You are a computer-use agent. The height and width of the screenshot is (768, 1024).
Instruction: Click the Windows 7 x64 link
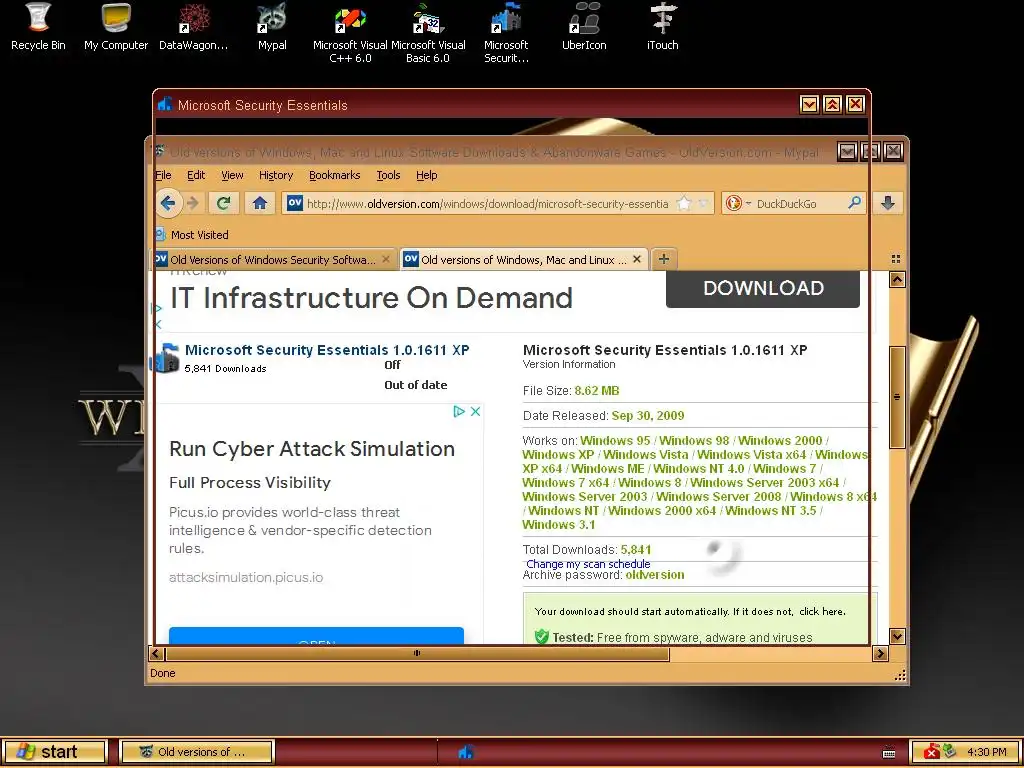pyautogui.click(x=566, y=483)
